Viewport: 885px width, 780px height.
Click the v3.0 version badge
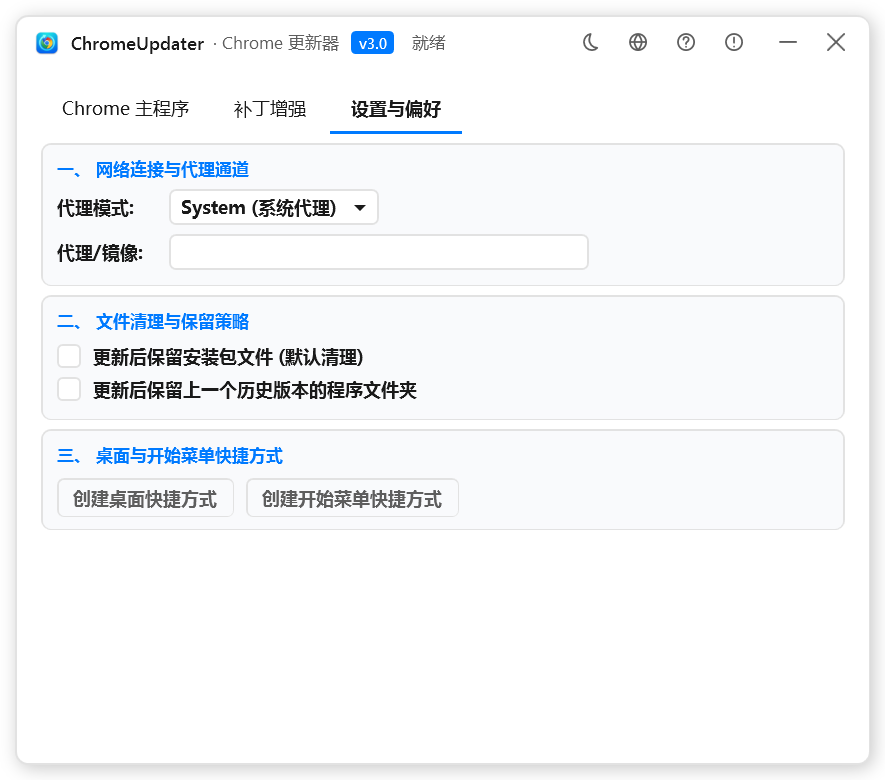click(x=373, y=43)
